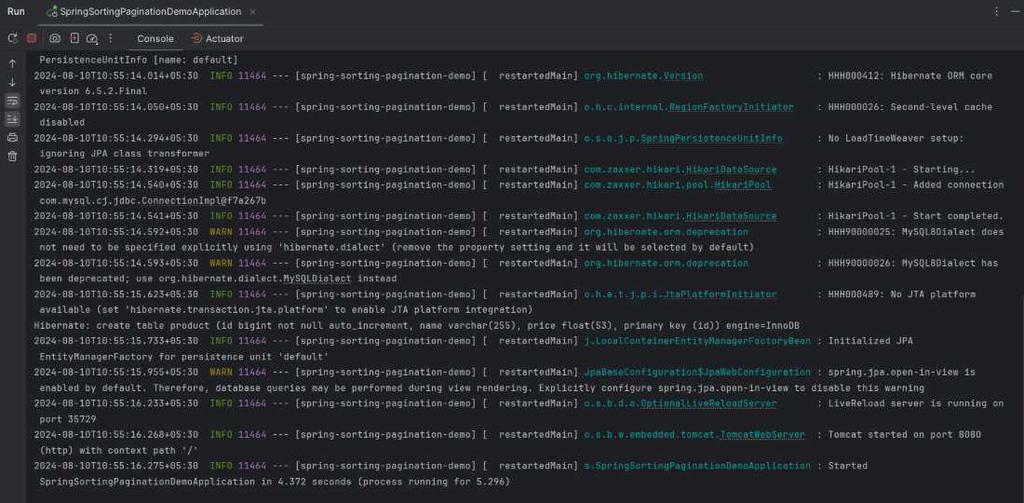The width and height of the screenshot is (1024, 503).
Task: Open more toolbar actions beside profiler icon
Action: [x=110, y=39]
